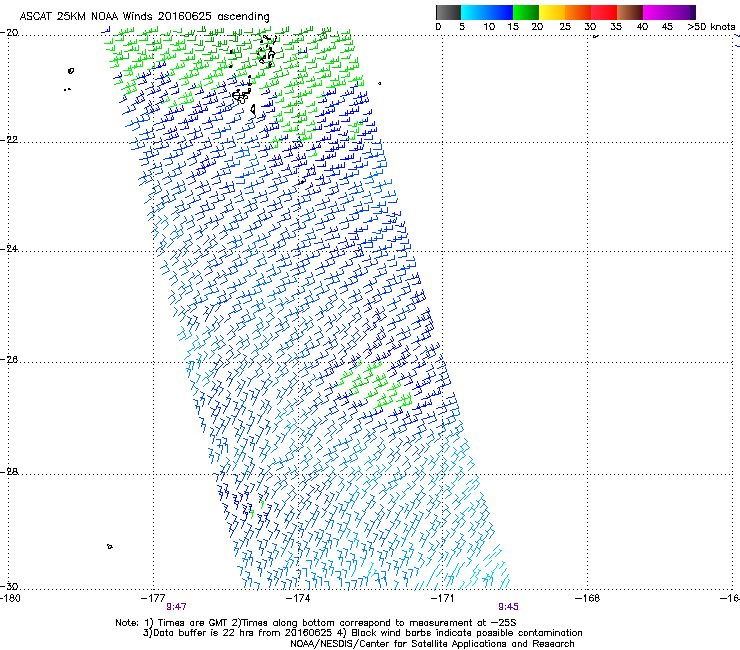The width and height of the screenshot is (740, 650).
Task: Click the gray 0-5 knots legend swatch
Action: point(448,12)
